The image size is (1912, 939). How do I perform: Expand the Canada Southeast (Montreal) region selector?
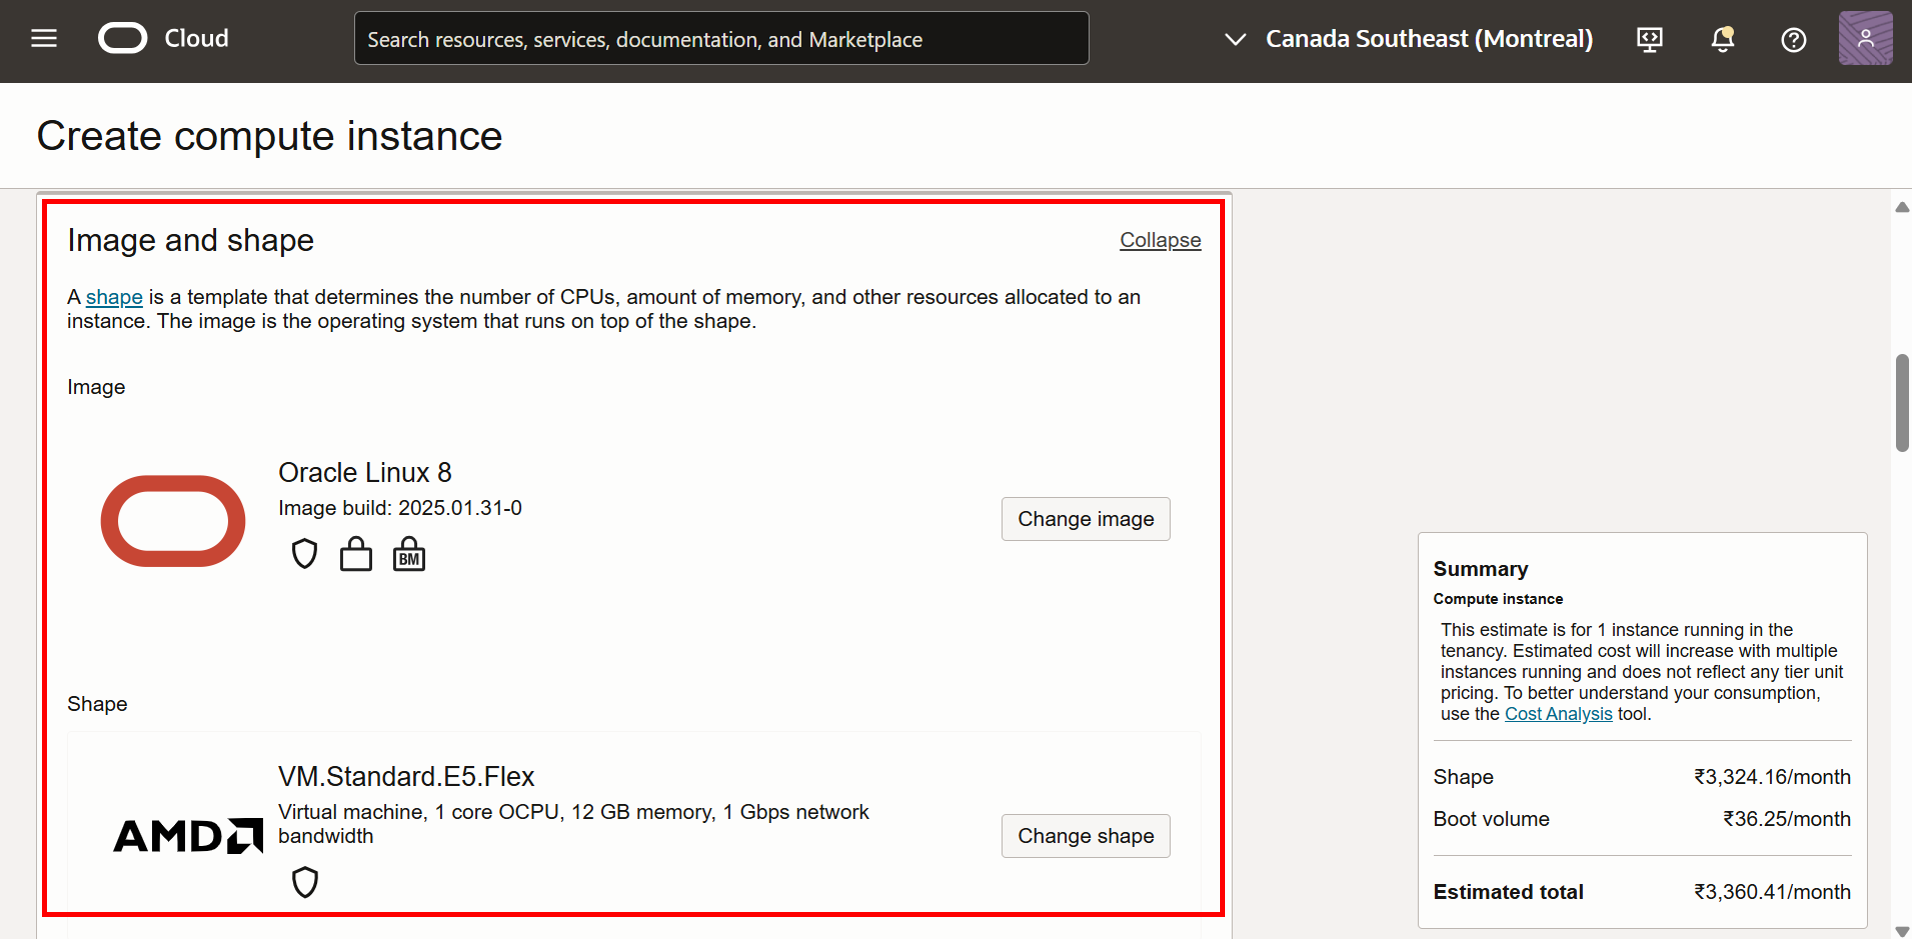1409,39
